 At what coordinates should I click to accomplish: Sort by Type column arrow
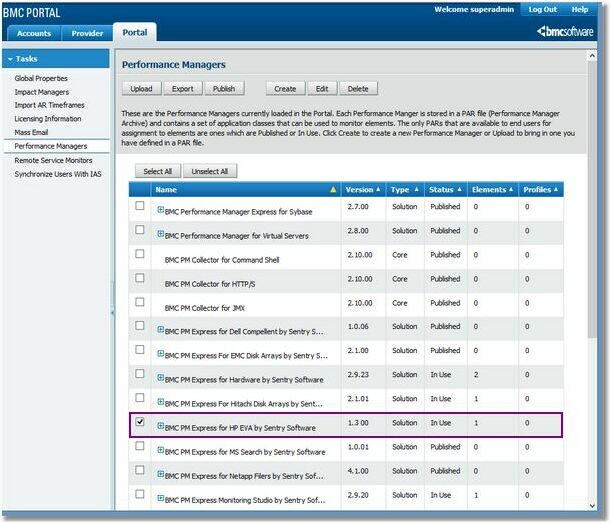[x=416, y=189]
